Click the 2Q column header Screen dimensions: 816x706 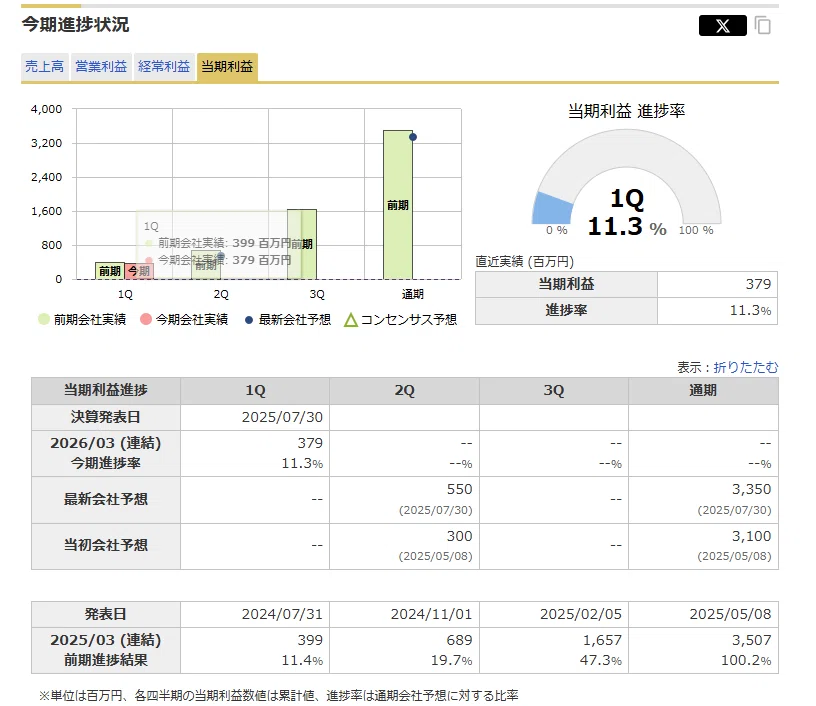(404, 391)
